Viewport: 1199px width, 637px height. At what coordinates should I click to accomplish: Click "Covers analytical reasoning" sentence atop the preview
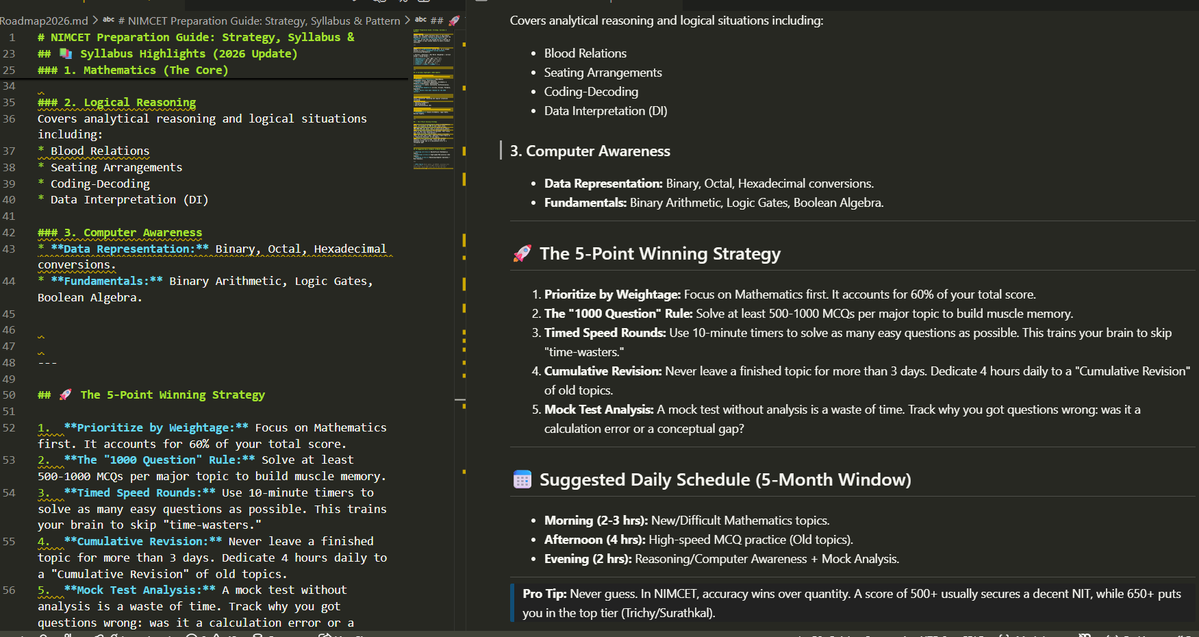click(x=667, y=20)
